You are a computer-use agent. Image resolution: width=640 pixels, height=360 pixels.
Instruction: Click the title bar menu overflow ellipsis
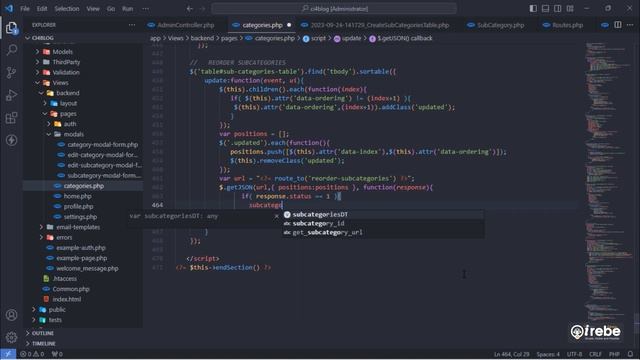(x=146, y=9)
